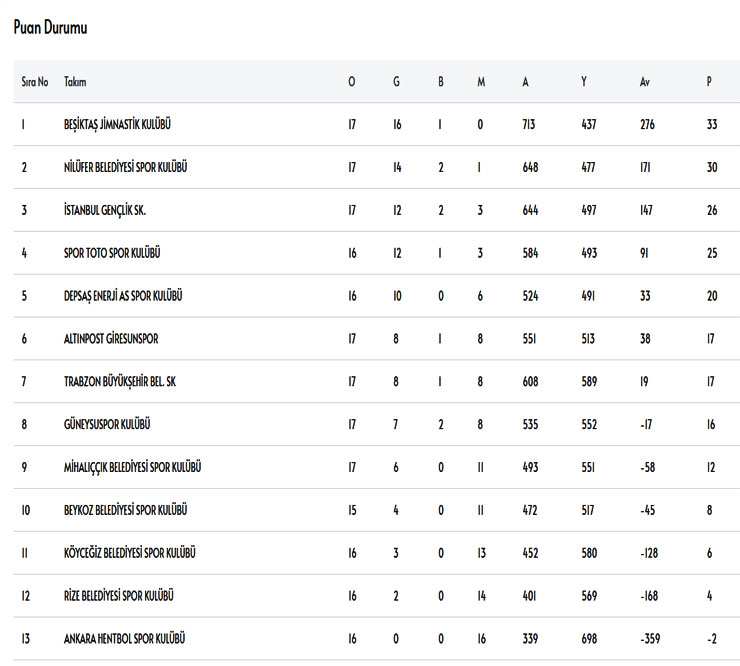This screenshot has height=666, width=740.
Task: Select the Altınpost Giresunspor team name
Action: pyautogui.click(x=111, y=339)
